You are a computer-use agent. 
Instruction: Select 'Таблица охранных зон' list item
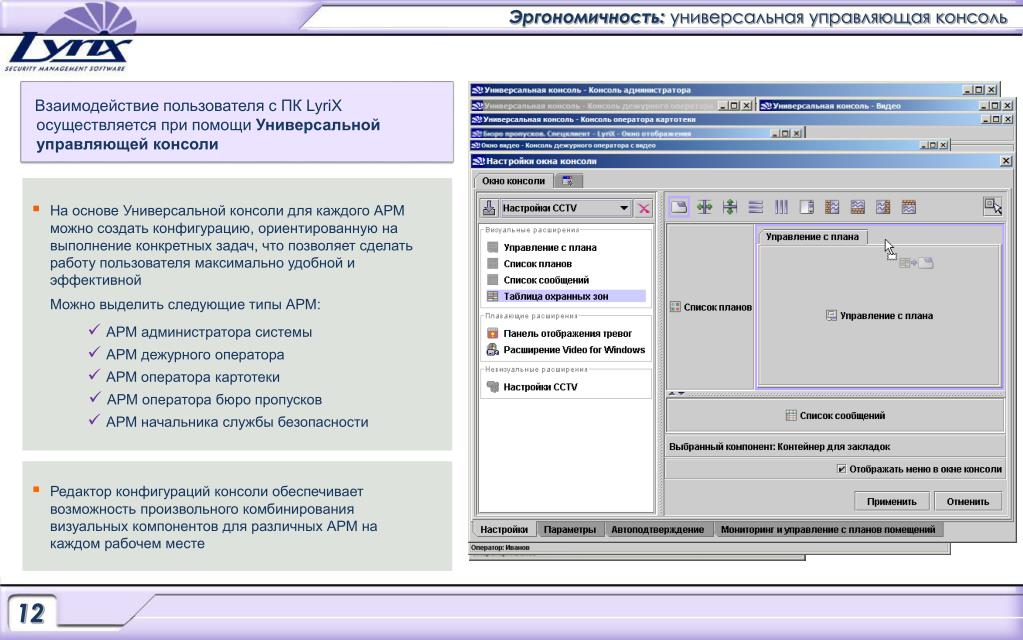[x=565, y=296]
